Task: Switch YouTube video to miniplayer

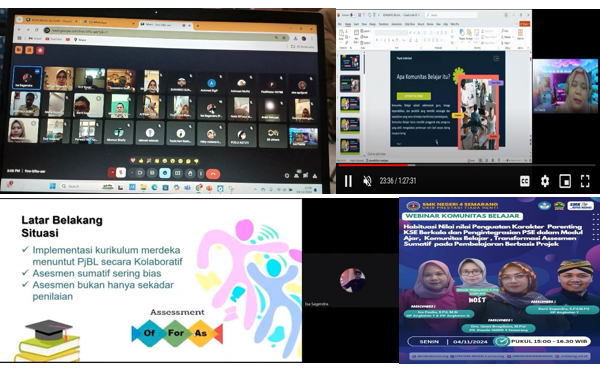Action: click(565, 181)
